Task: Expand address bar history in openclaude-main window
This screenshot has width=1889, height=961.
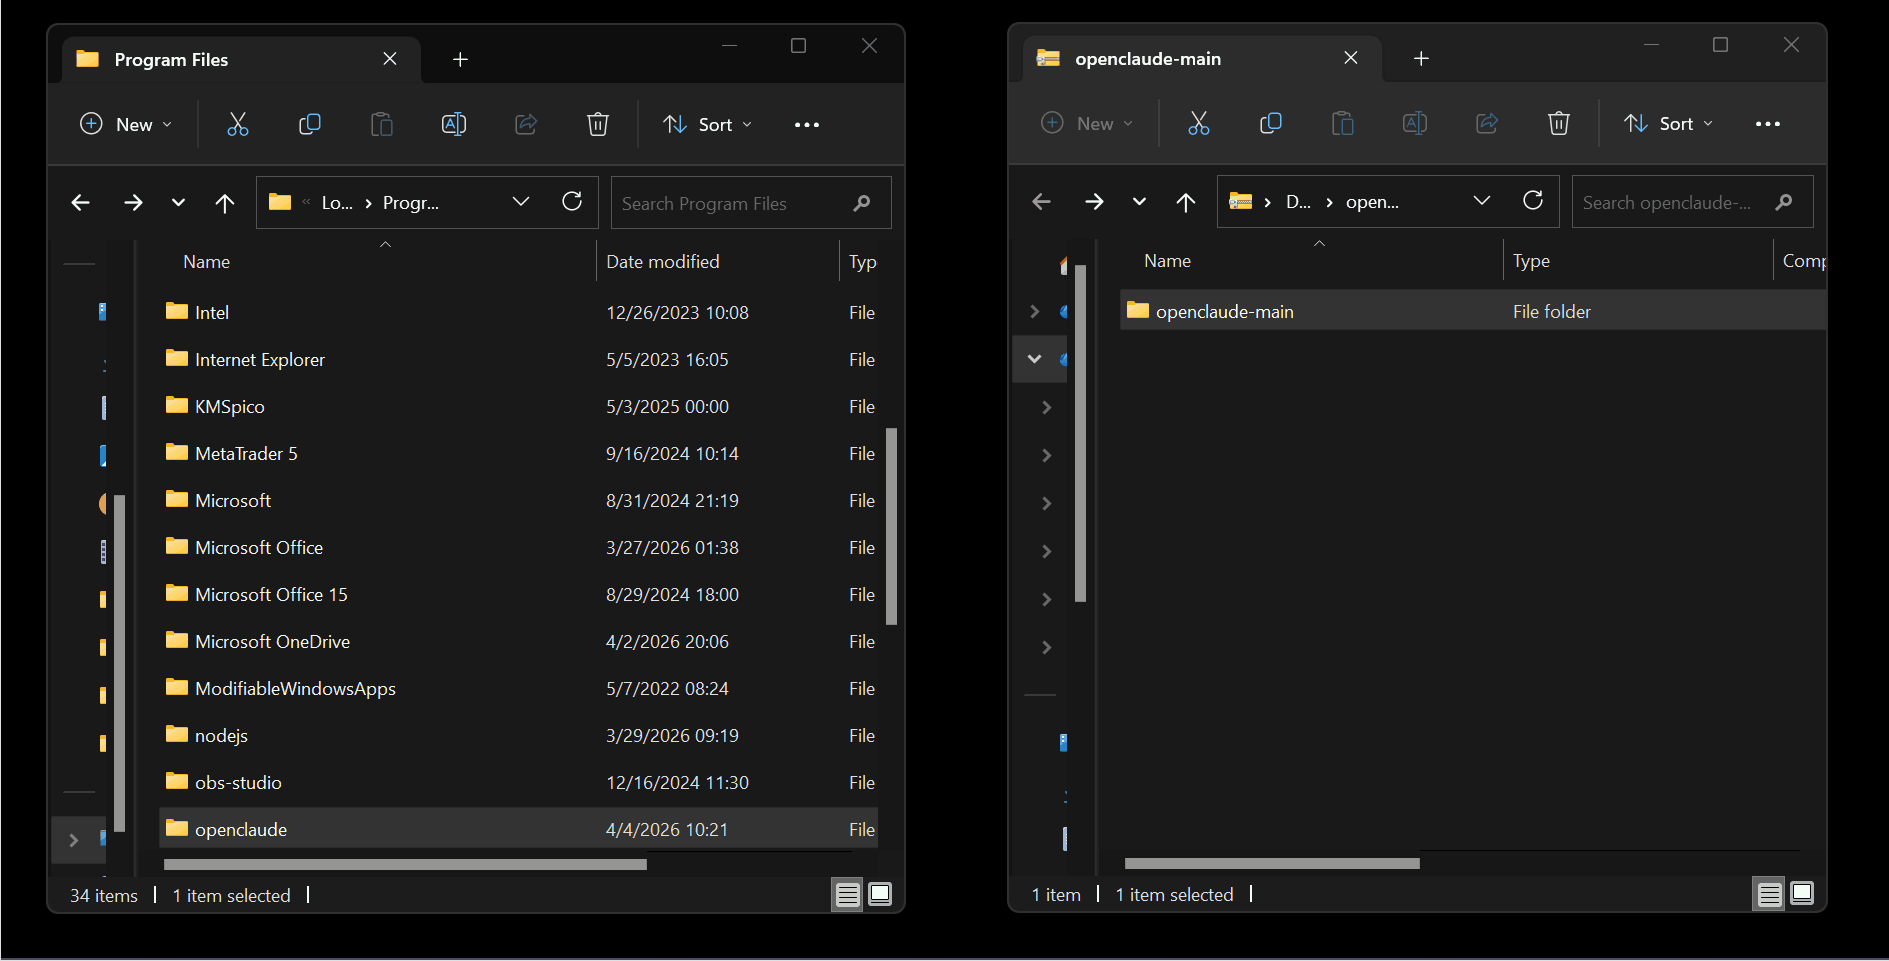Action: tap(1481, 201)
